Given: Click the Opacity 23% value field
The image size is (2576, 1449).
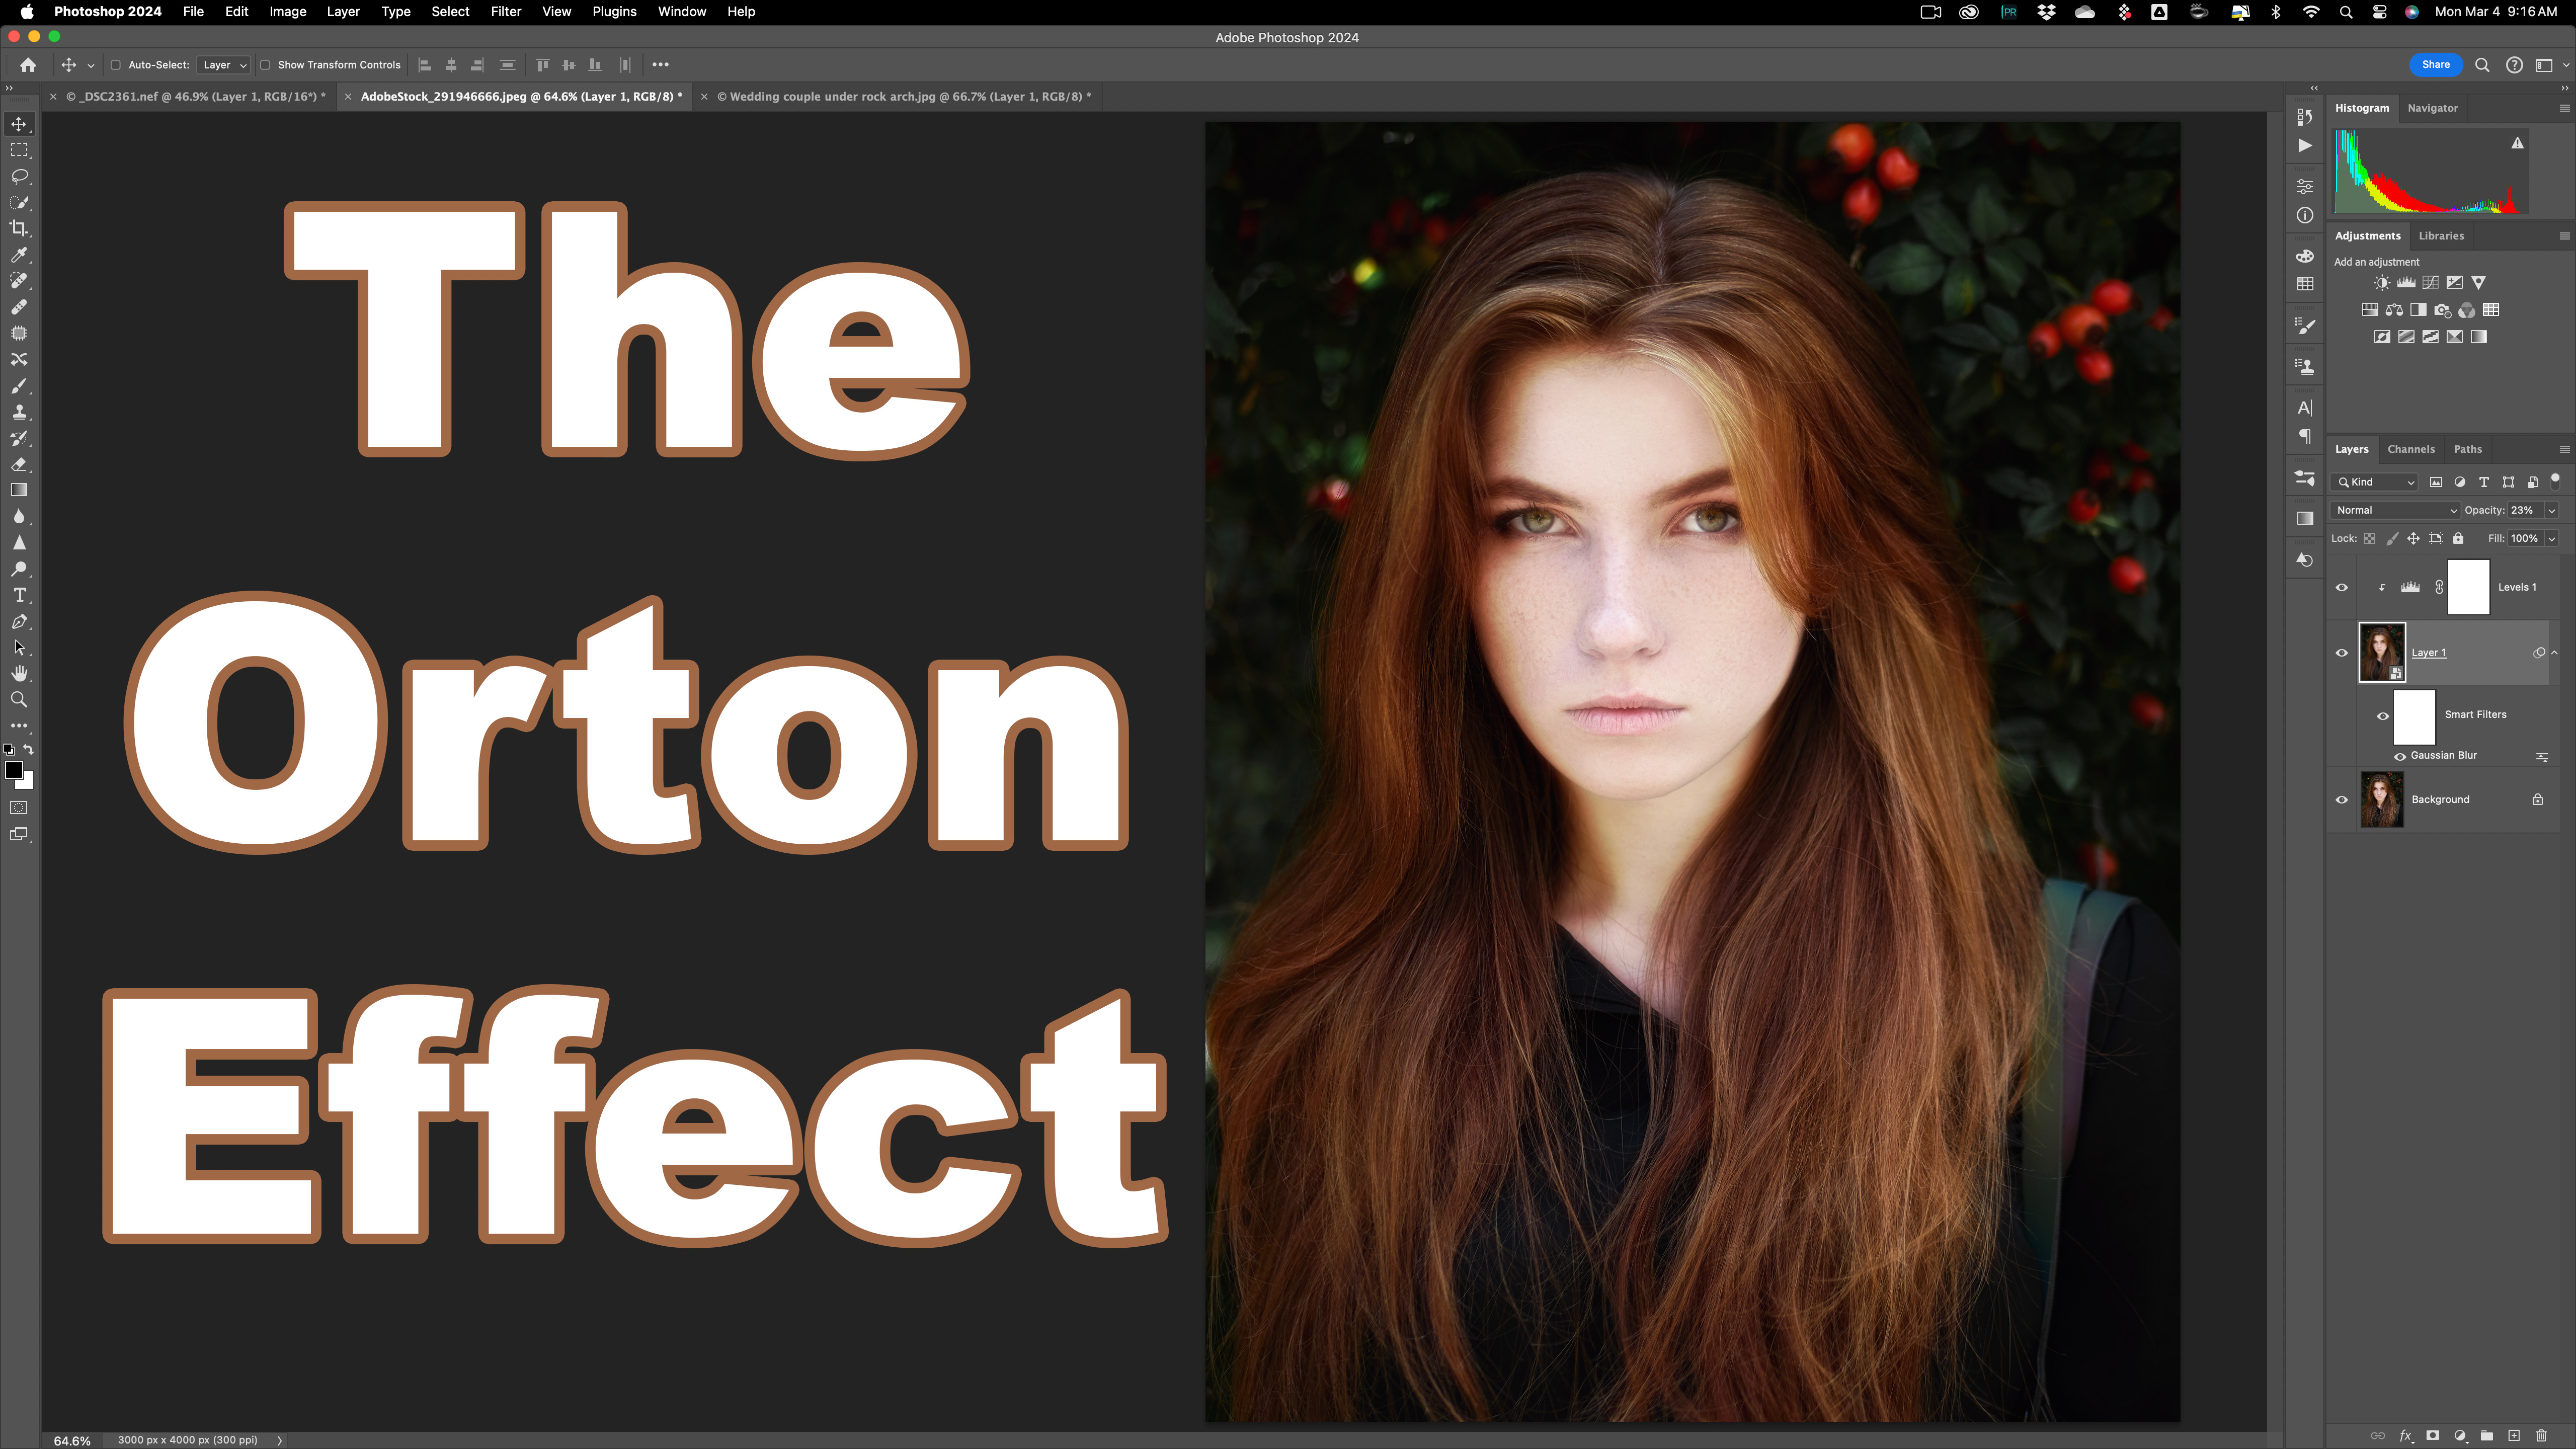Looking at the screenshot, I should pyautogui.click(x=2524, y=511).
